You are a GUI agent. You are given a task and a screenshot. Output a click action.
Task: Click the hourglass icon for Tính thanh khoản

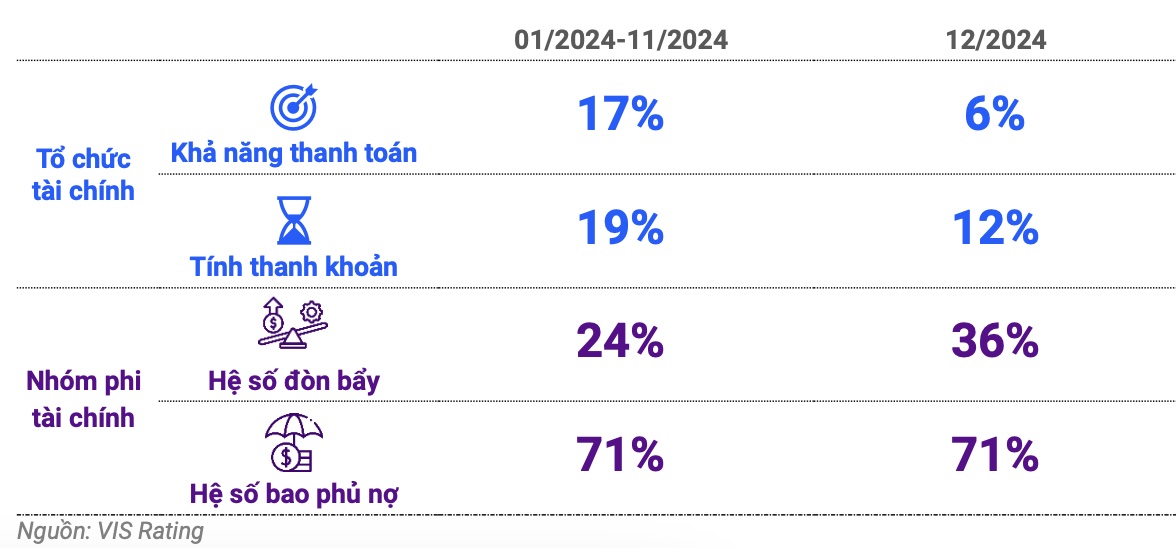coord(294,221)
